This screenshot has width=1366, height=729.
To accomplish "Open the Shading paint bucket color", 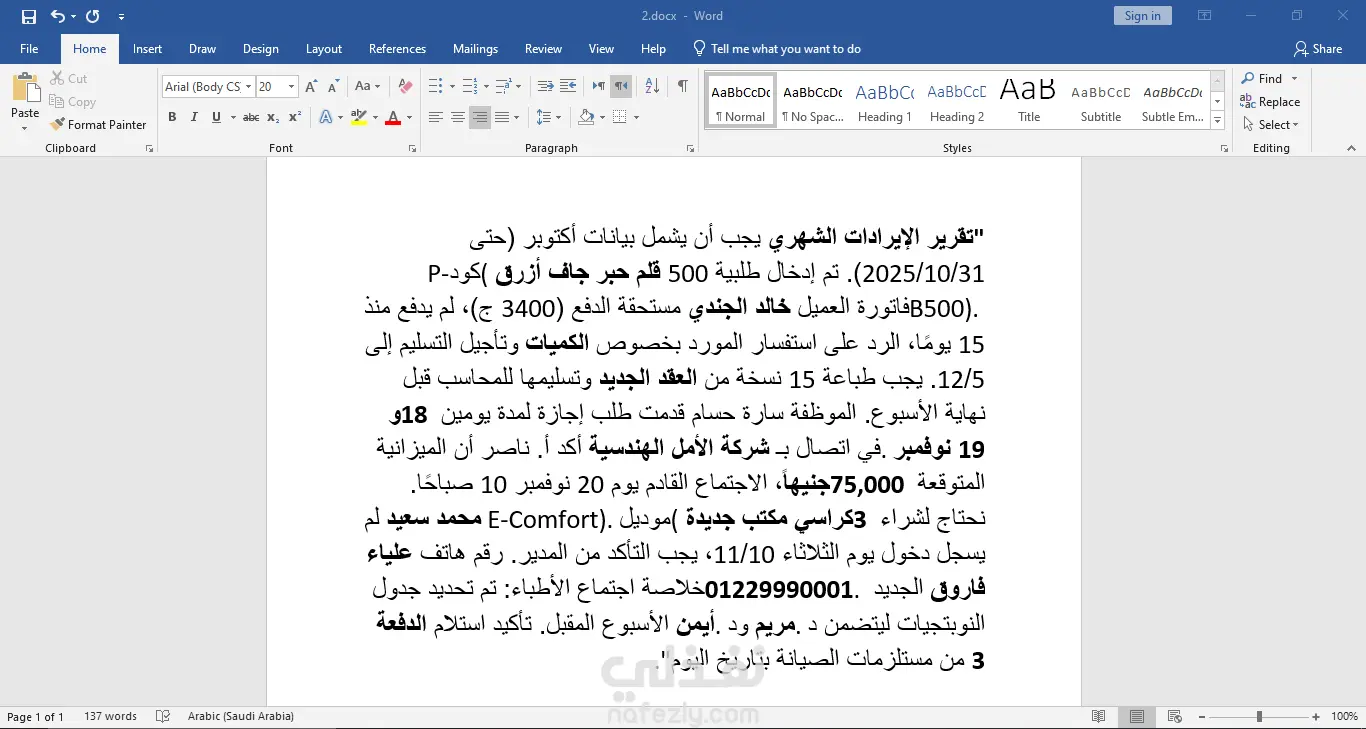I will [x=586, y=117].
